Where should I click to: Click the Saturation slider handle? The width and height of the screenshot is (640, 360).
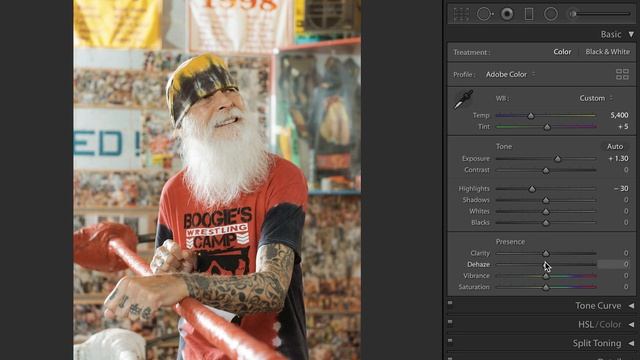click(546, 287)
